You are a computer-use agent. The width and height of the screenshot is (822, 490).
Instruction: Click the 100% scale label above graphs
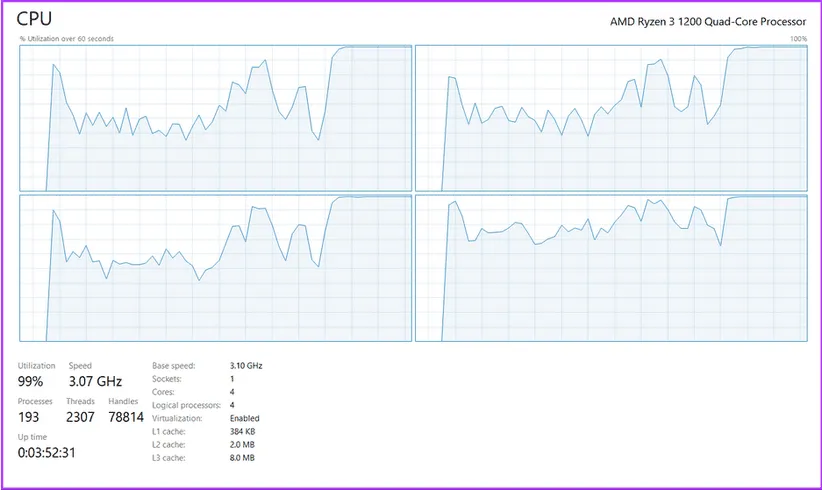coord(798,39)
